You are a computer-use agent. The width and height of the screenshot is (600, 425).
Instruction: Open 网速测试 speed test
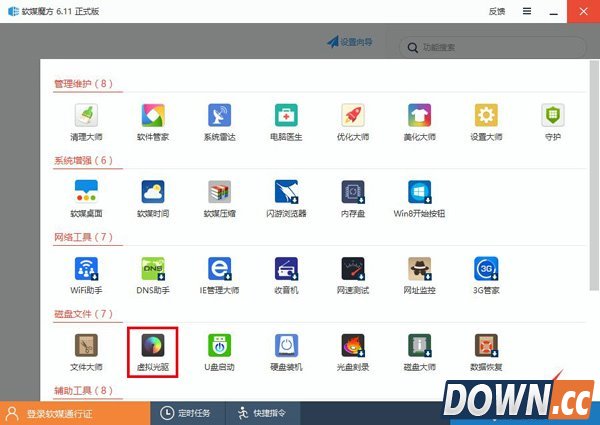tap(353, 275)
